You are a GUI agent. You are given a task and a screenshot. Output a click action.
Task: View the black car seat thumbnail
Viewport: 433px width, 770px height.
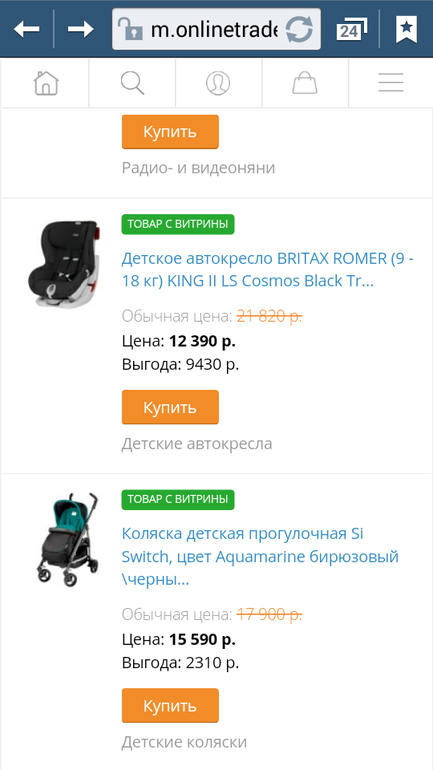pyautogui.click(x=63, y=263)
